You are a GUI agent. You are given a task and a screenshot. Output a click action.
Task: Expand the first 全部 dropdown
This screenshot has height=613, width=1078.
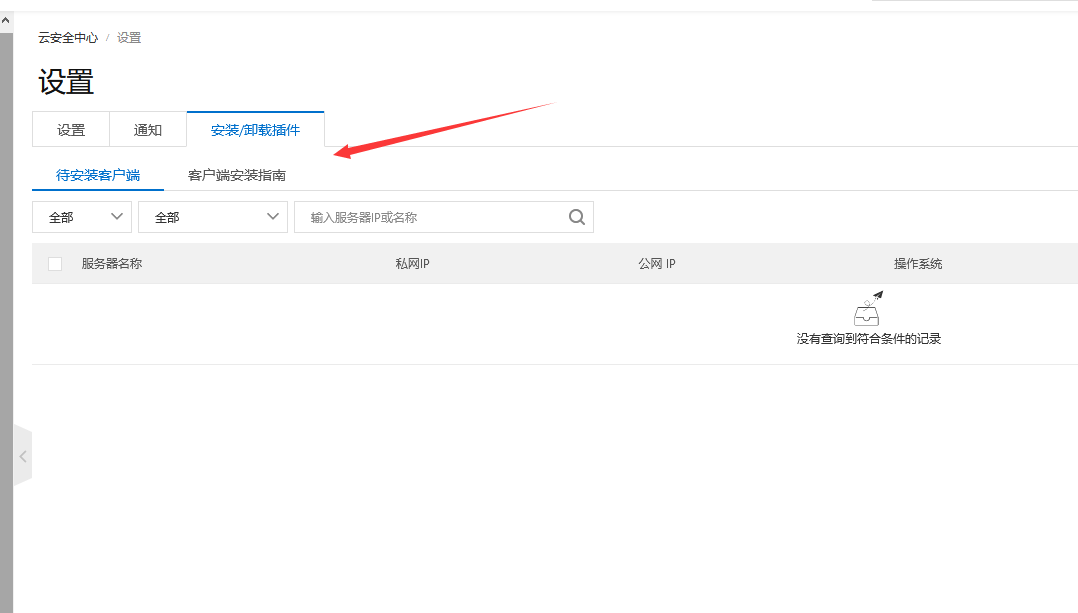point(82,217)
